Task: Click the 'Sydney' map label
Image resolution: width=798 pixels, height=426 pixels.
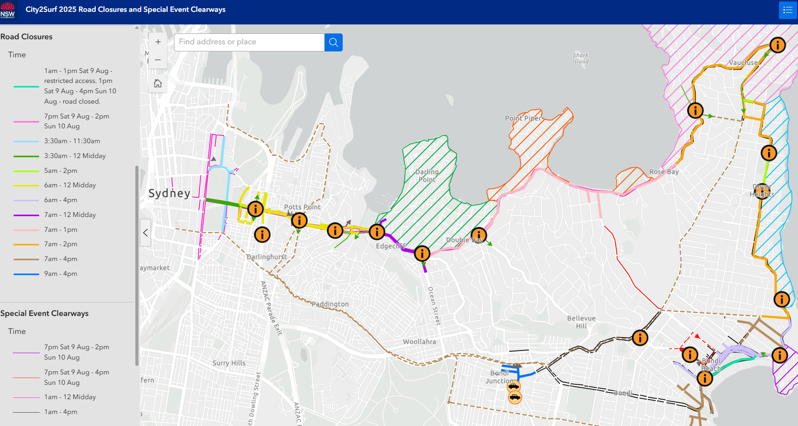Action: [169, 193]
